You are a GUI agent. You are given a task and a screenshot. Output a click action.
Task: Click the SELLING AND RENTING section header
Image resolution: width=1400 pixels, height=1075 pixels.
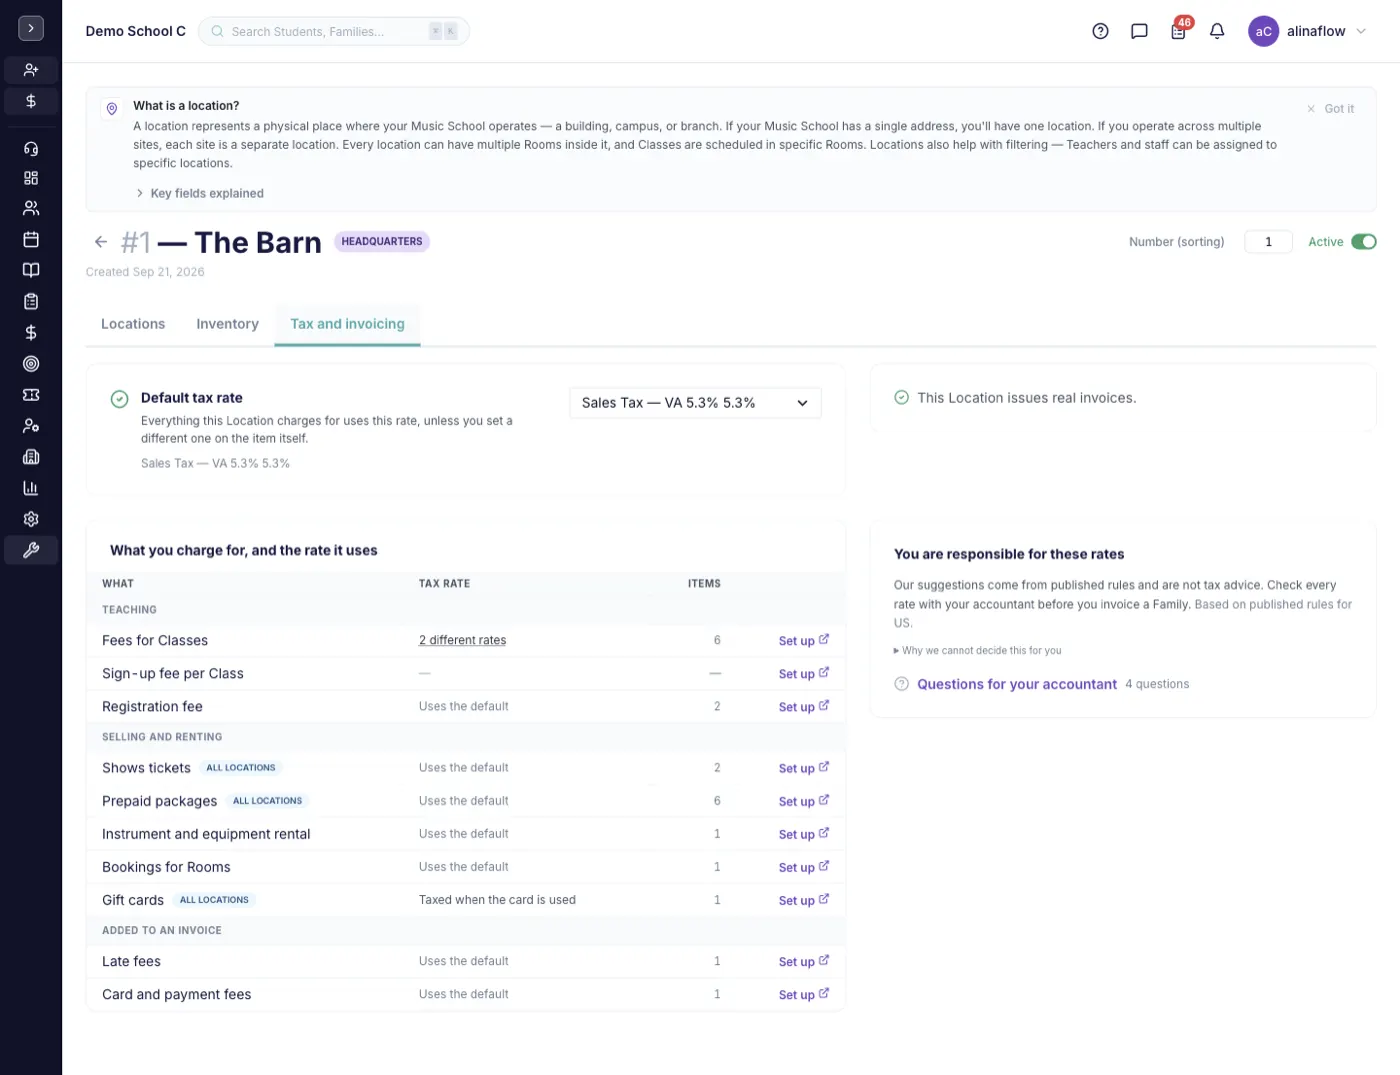point(162,737)
